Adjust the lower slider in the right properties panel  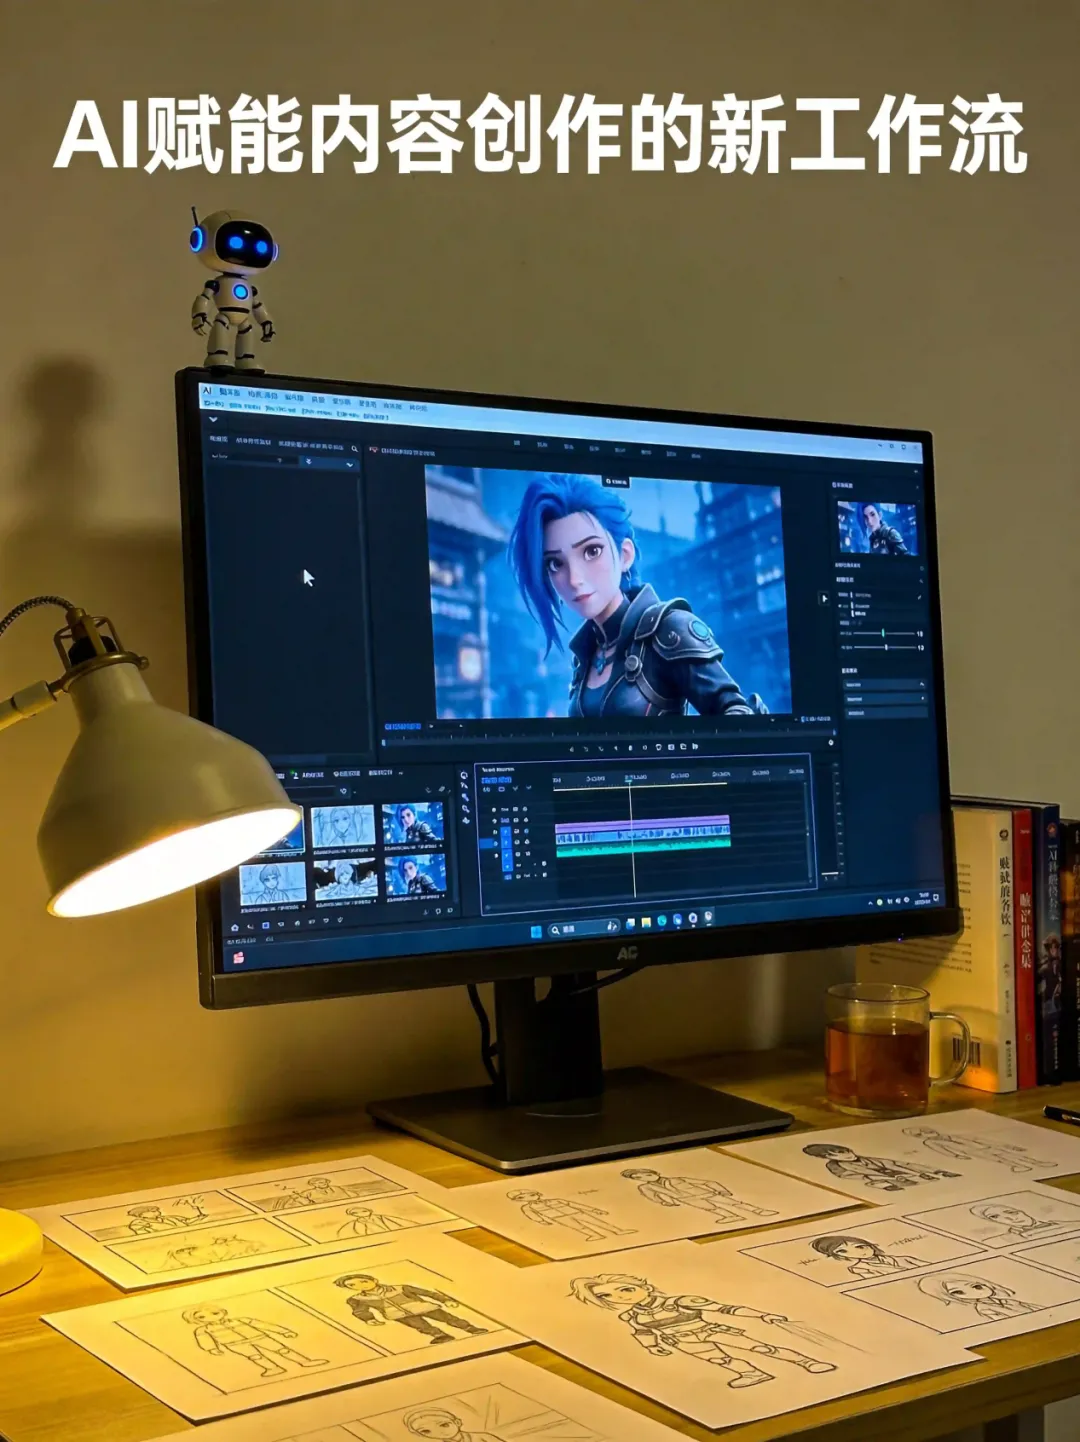[884, 647]
